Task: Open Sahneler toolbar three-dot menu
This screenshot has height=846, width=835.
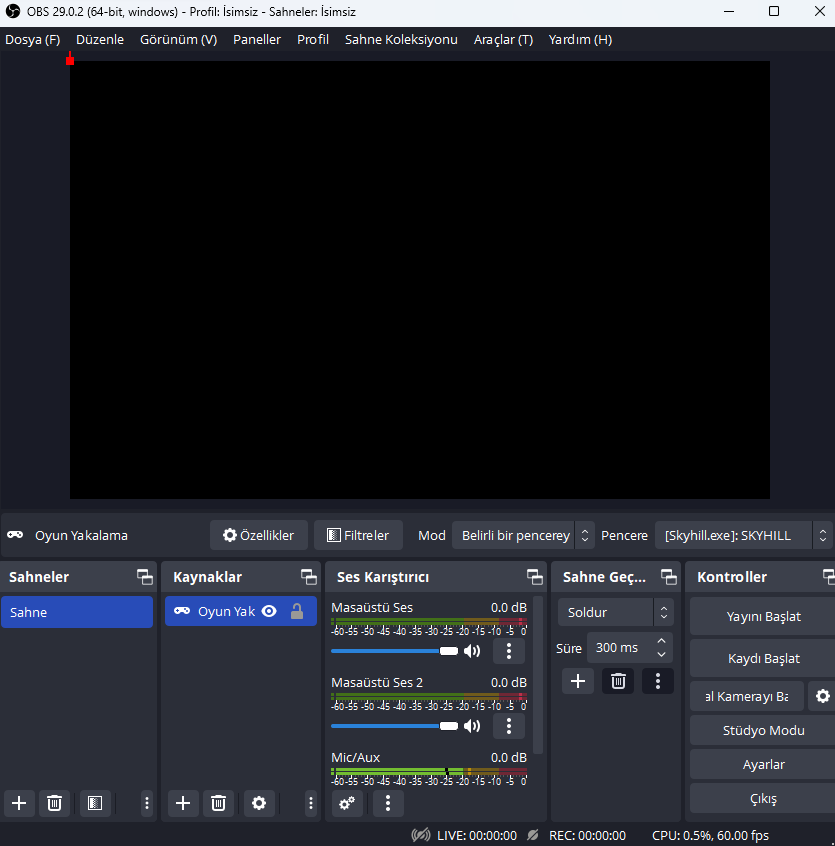Action: click(147, 803)
